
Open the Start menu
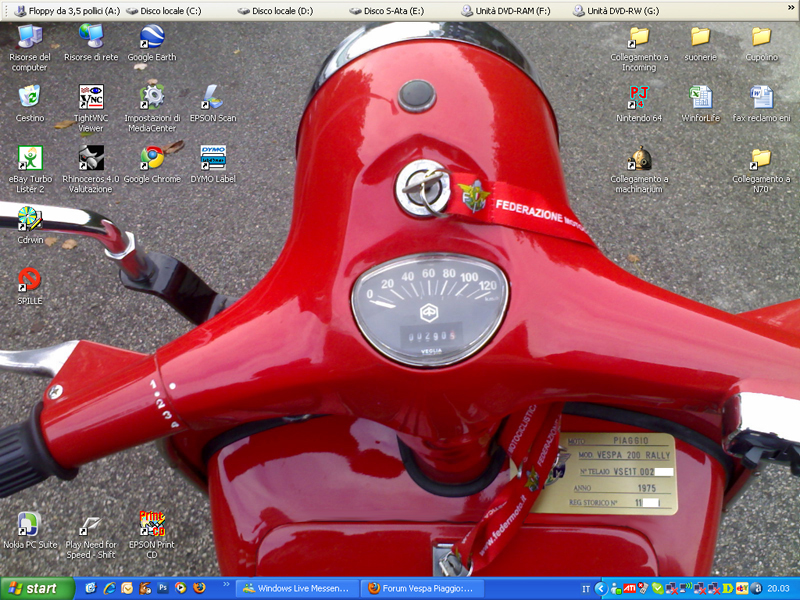click(37, 589)
